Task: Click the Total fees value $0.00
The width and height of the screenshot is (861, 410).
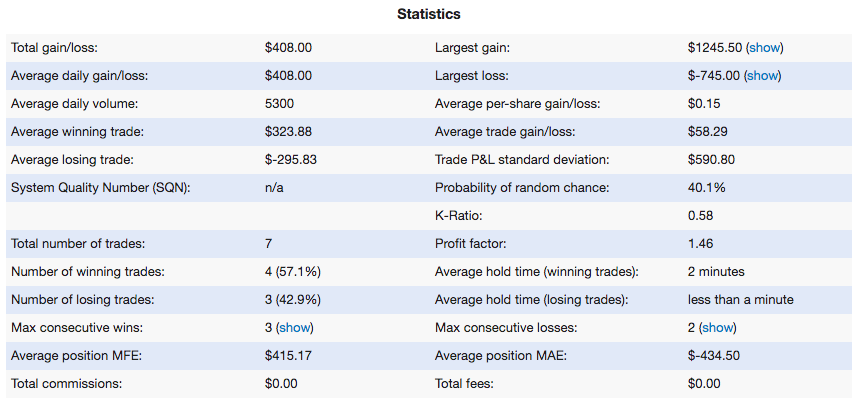Action: point(704,384)
